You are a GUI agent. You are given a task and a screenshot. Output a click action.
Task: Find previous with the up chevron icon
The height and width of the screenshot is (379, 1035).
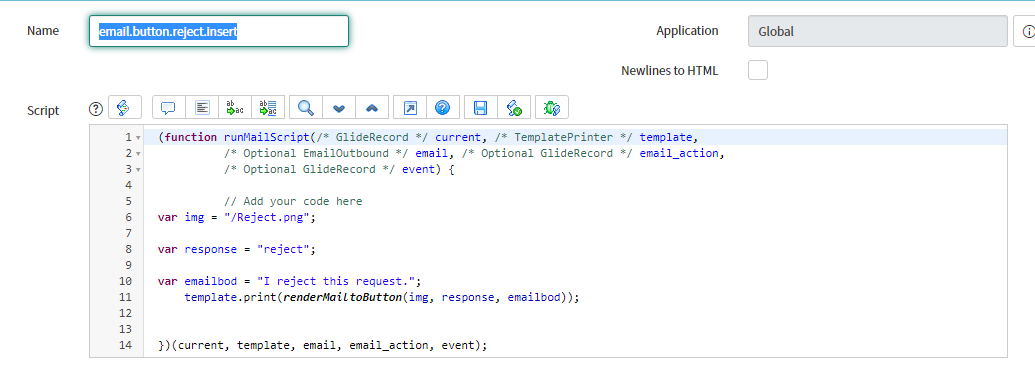372,108
